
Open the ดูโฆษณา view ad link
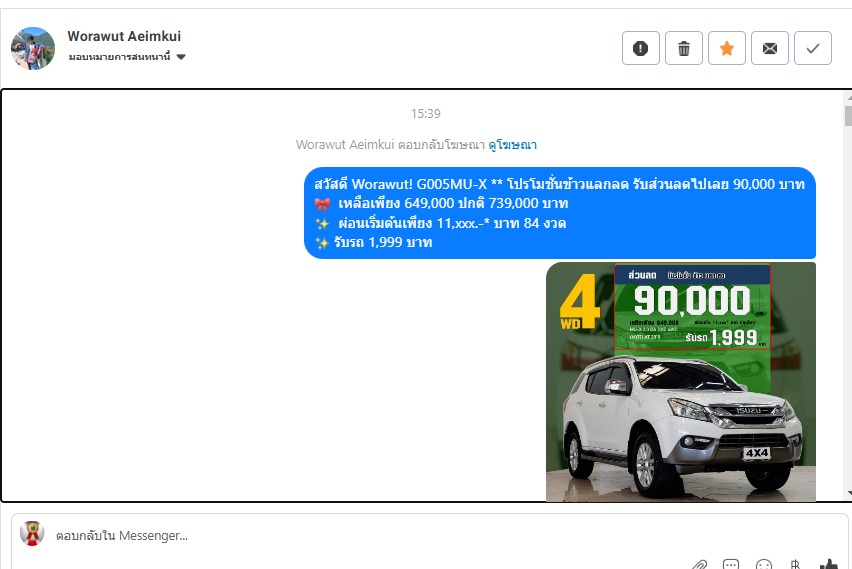[x=512, y=145]
